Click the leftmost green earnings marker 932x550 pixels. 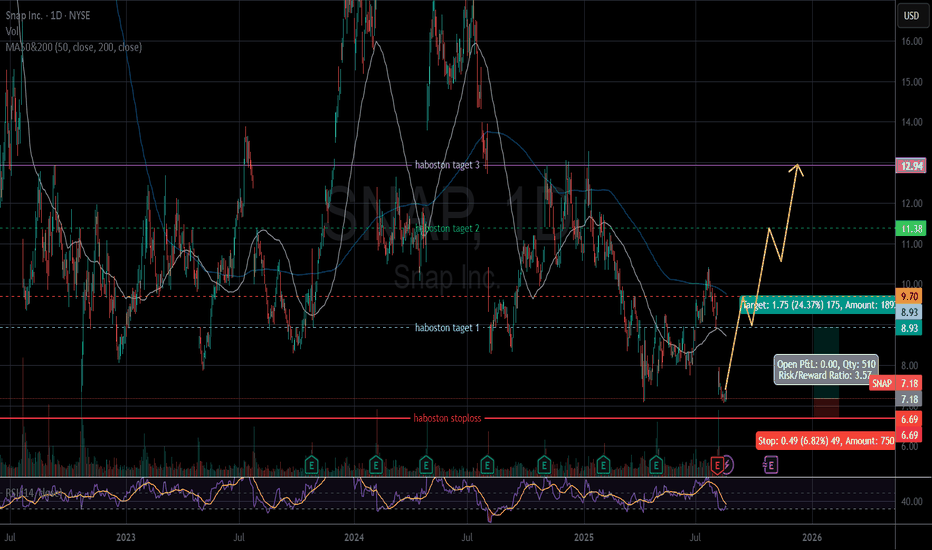(311, 465)
